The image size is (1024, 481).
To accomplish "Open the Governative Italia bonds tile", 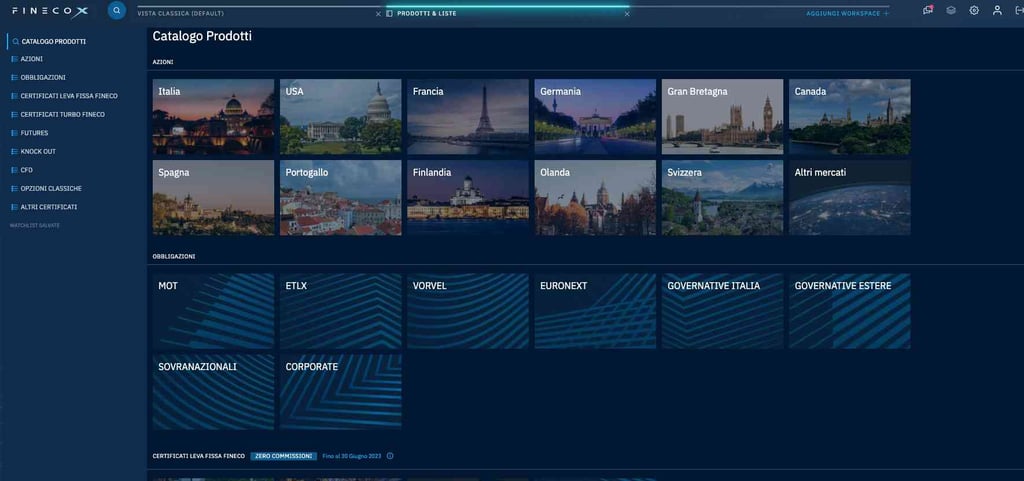I will coord(722,311).
